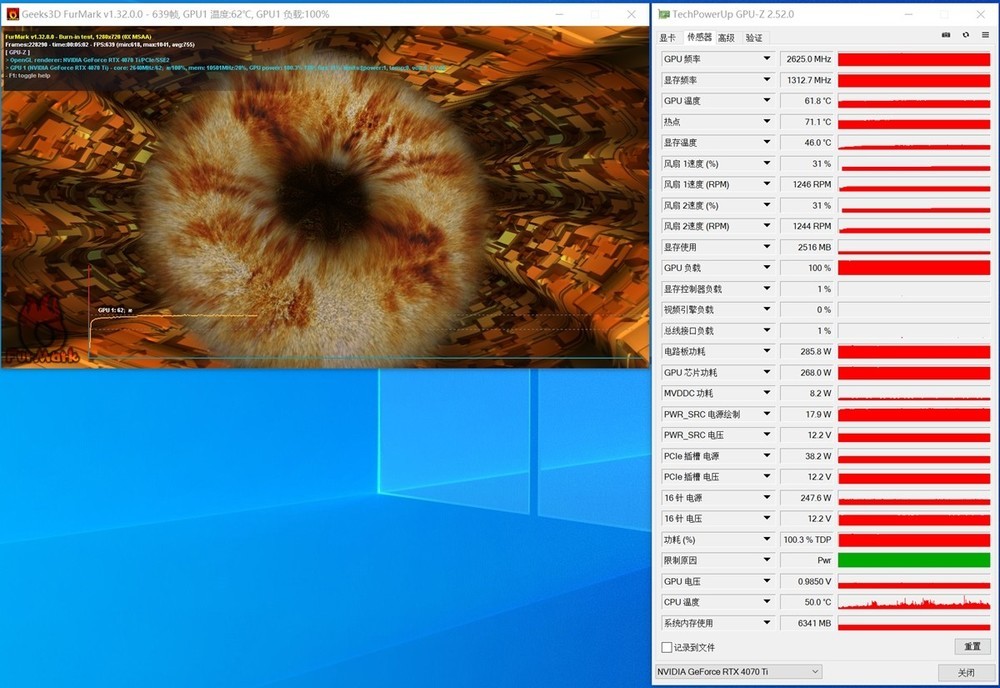Expand the GPU 频率 sensor dropdown
This screenshot has height=688, width=1000.
click(767, 59)
